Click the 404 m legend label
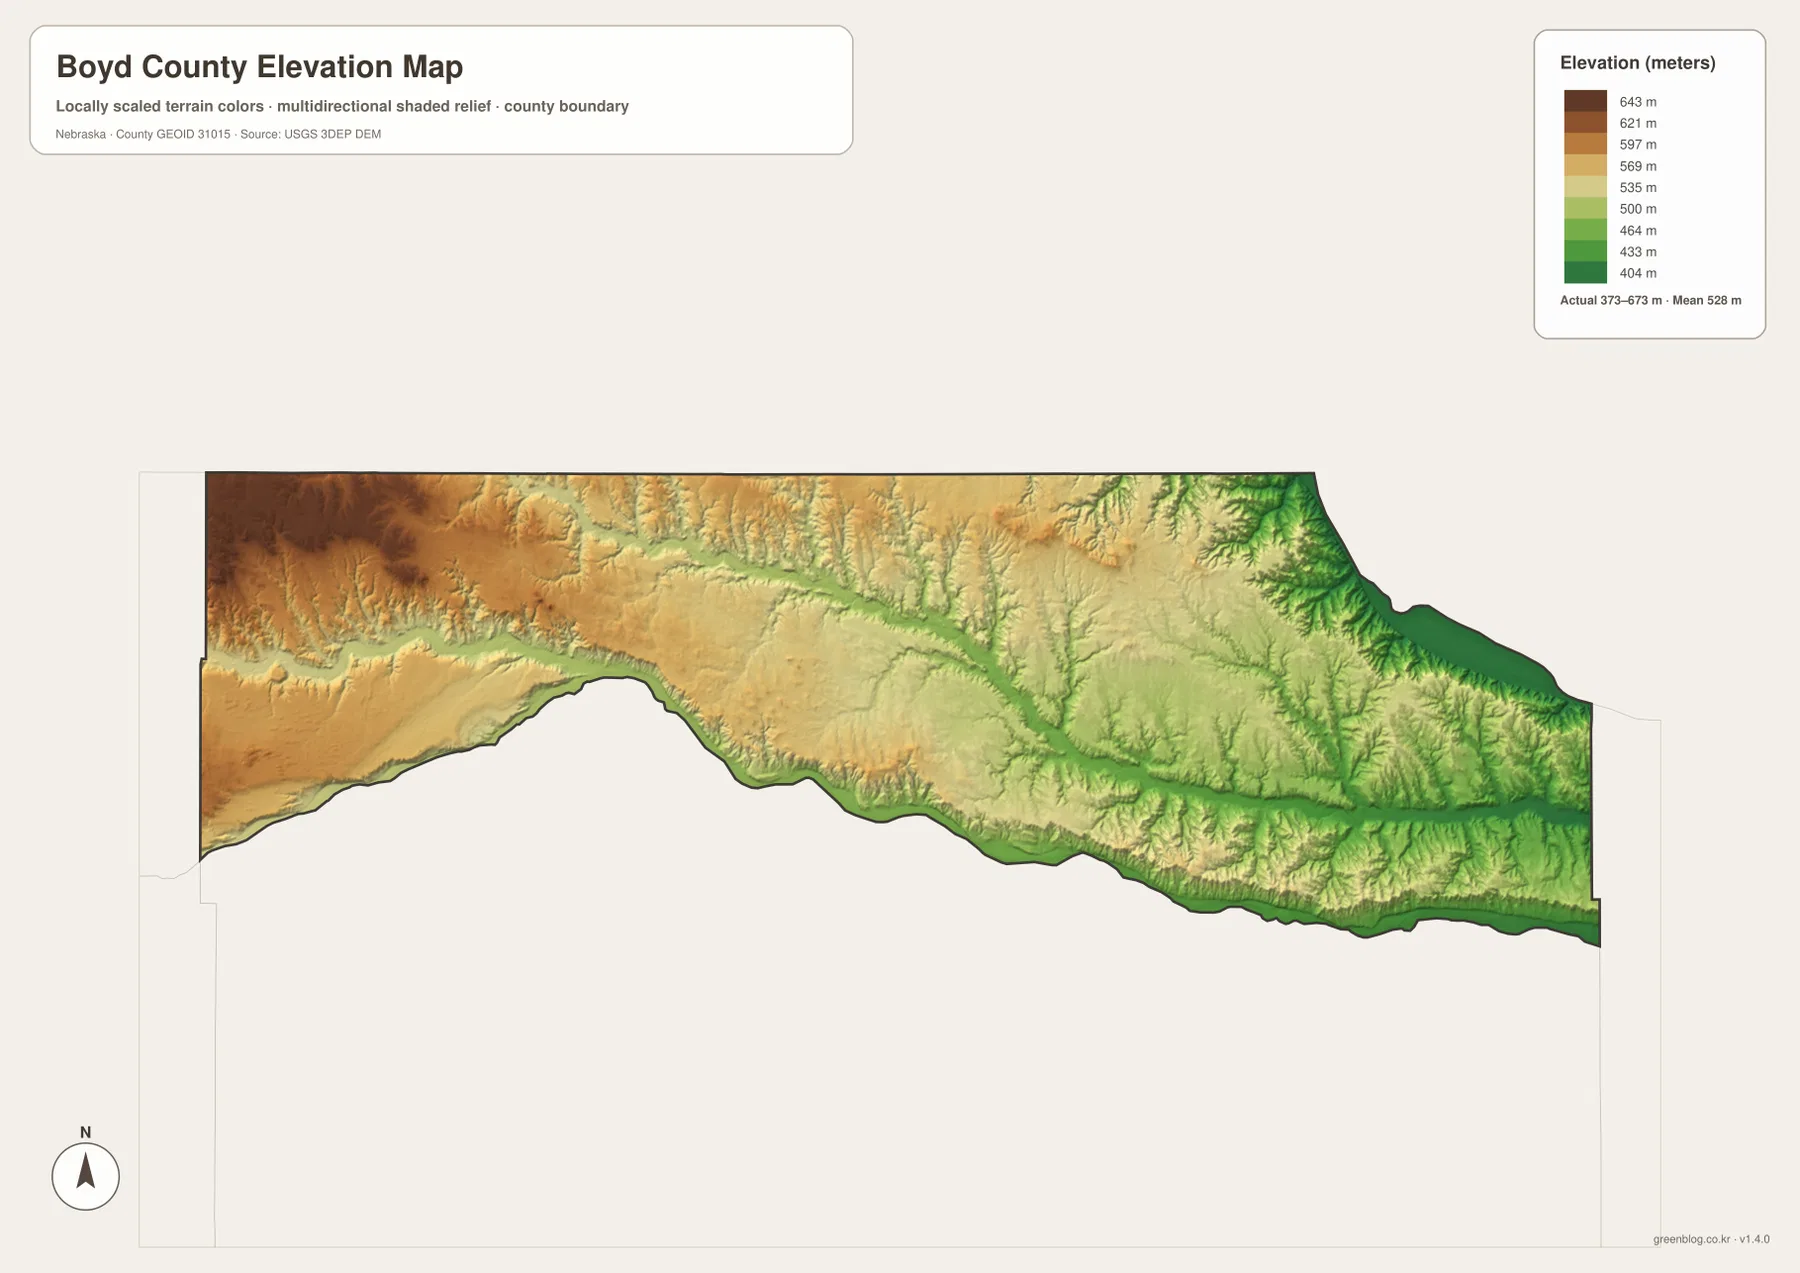Image resolution: width=1800 pixels, height=1273 pixels. point(1638,273)
